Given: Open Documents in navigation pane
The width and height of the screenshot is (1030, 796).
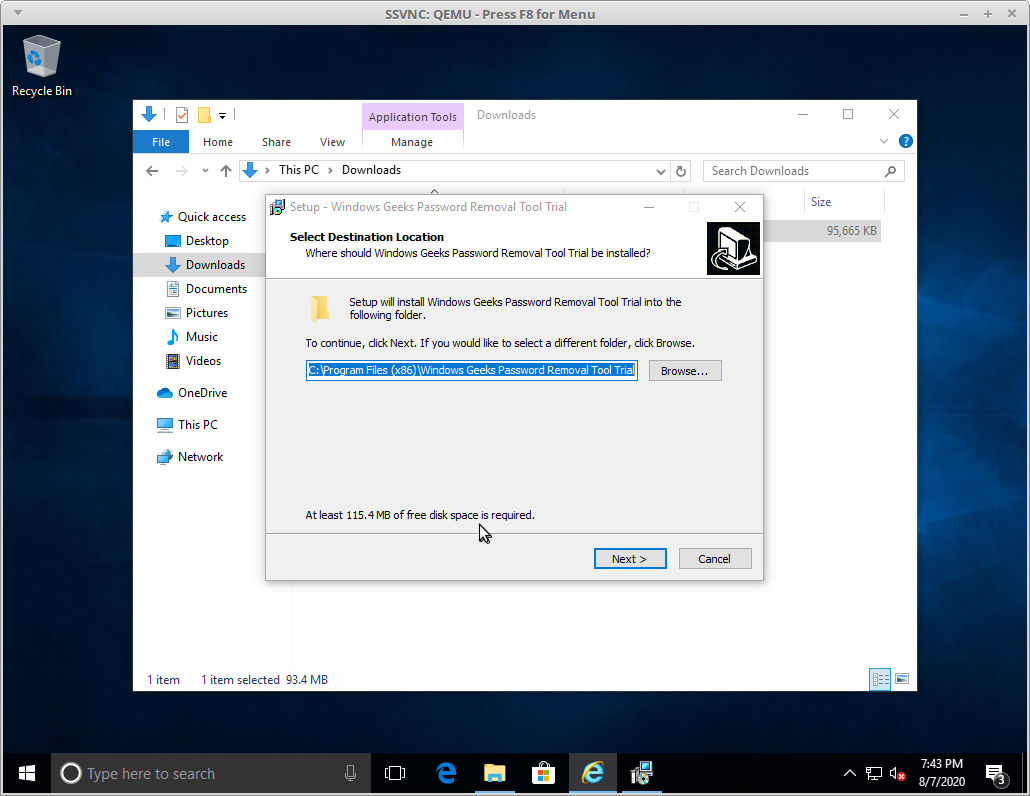Looking at the screenshot, I should pyautogui.click(x=207, y=289).
